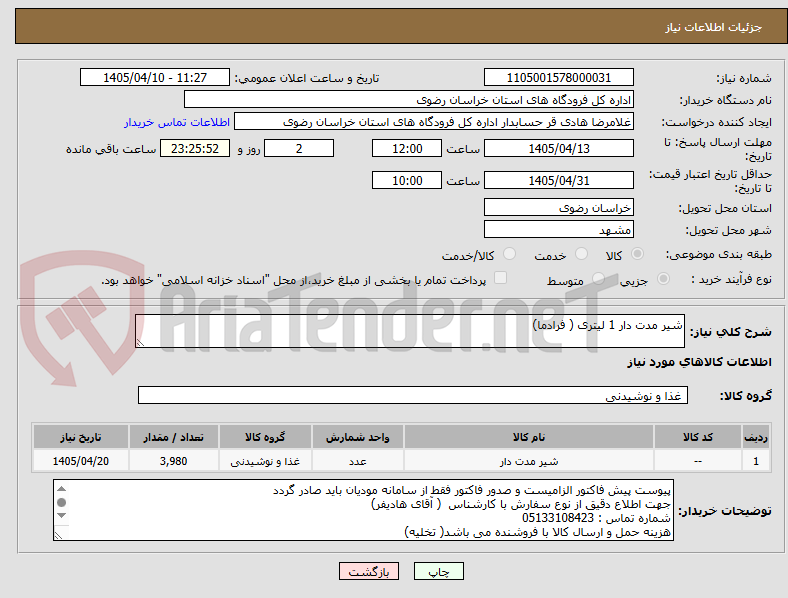Toggle the اسناد خزانه اسلامی payment checkbox

pos(501,278)
